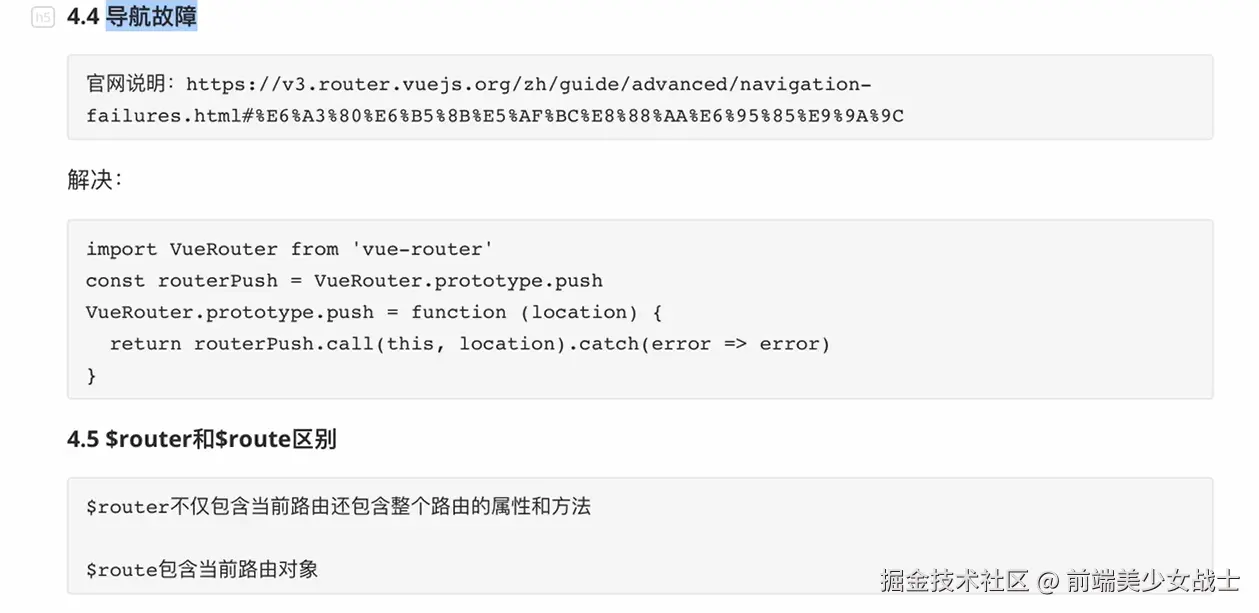Image resolution: width=1259 pixels, height=613 pixels.
Task: Click the 4.5 $router和$route区别 heading
Action: click(x=201, y=439)
